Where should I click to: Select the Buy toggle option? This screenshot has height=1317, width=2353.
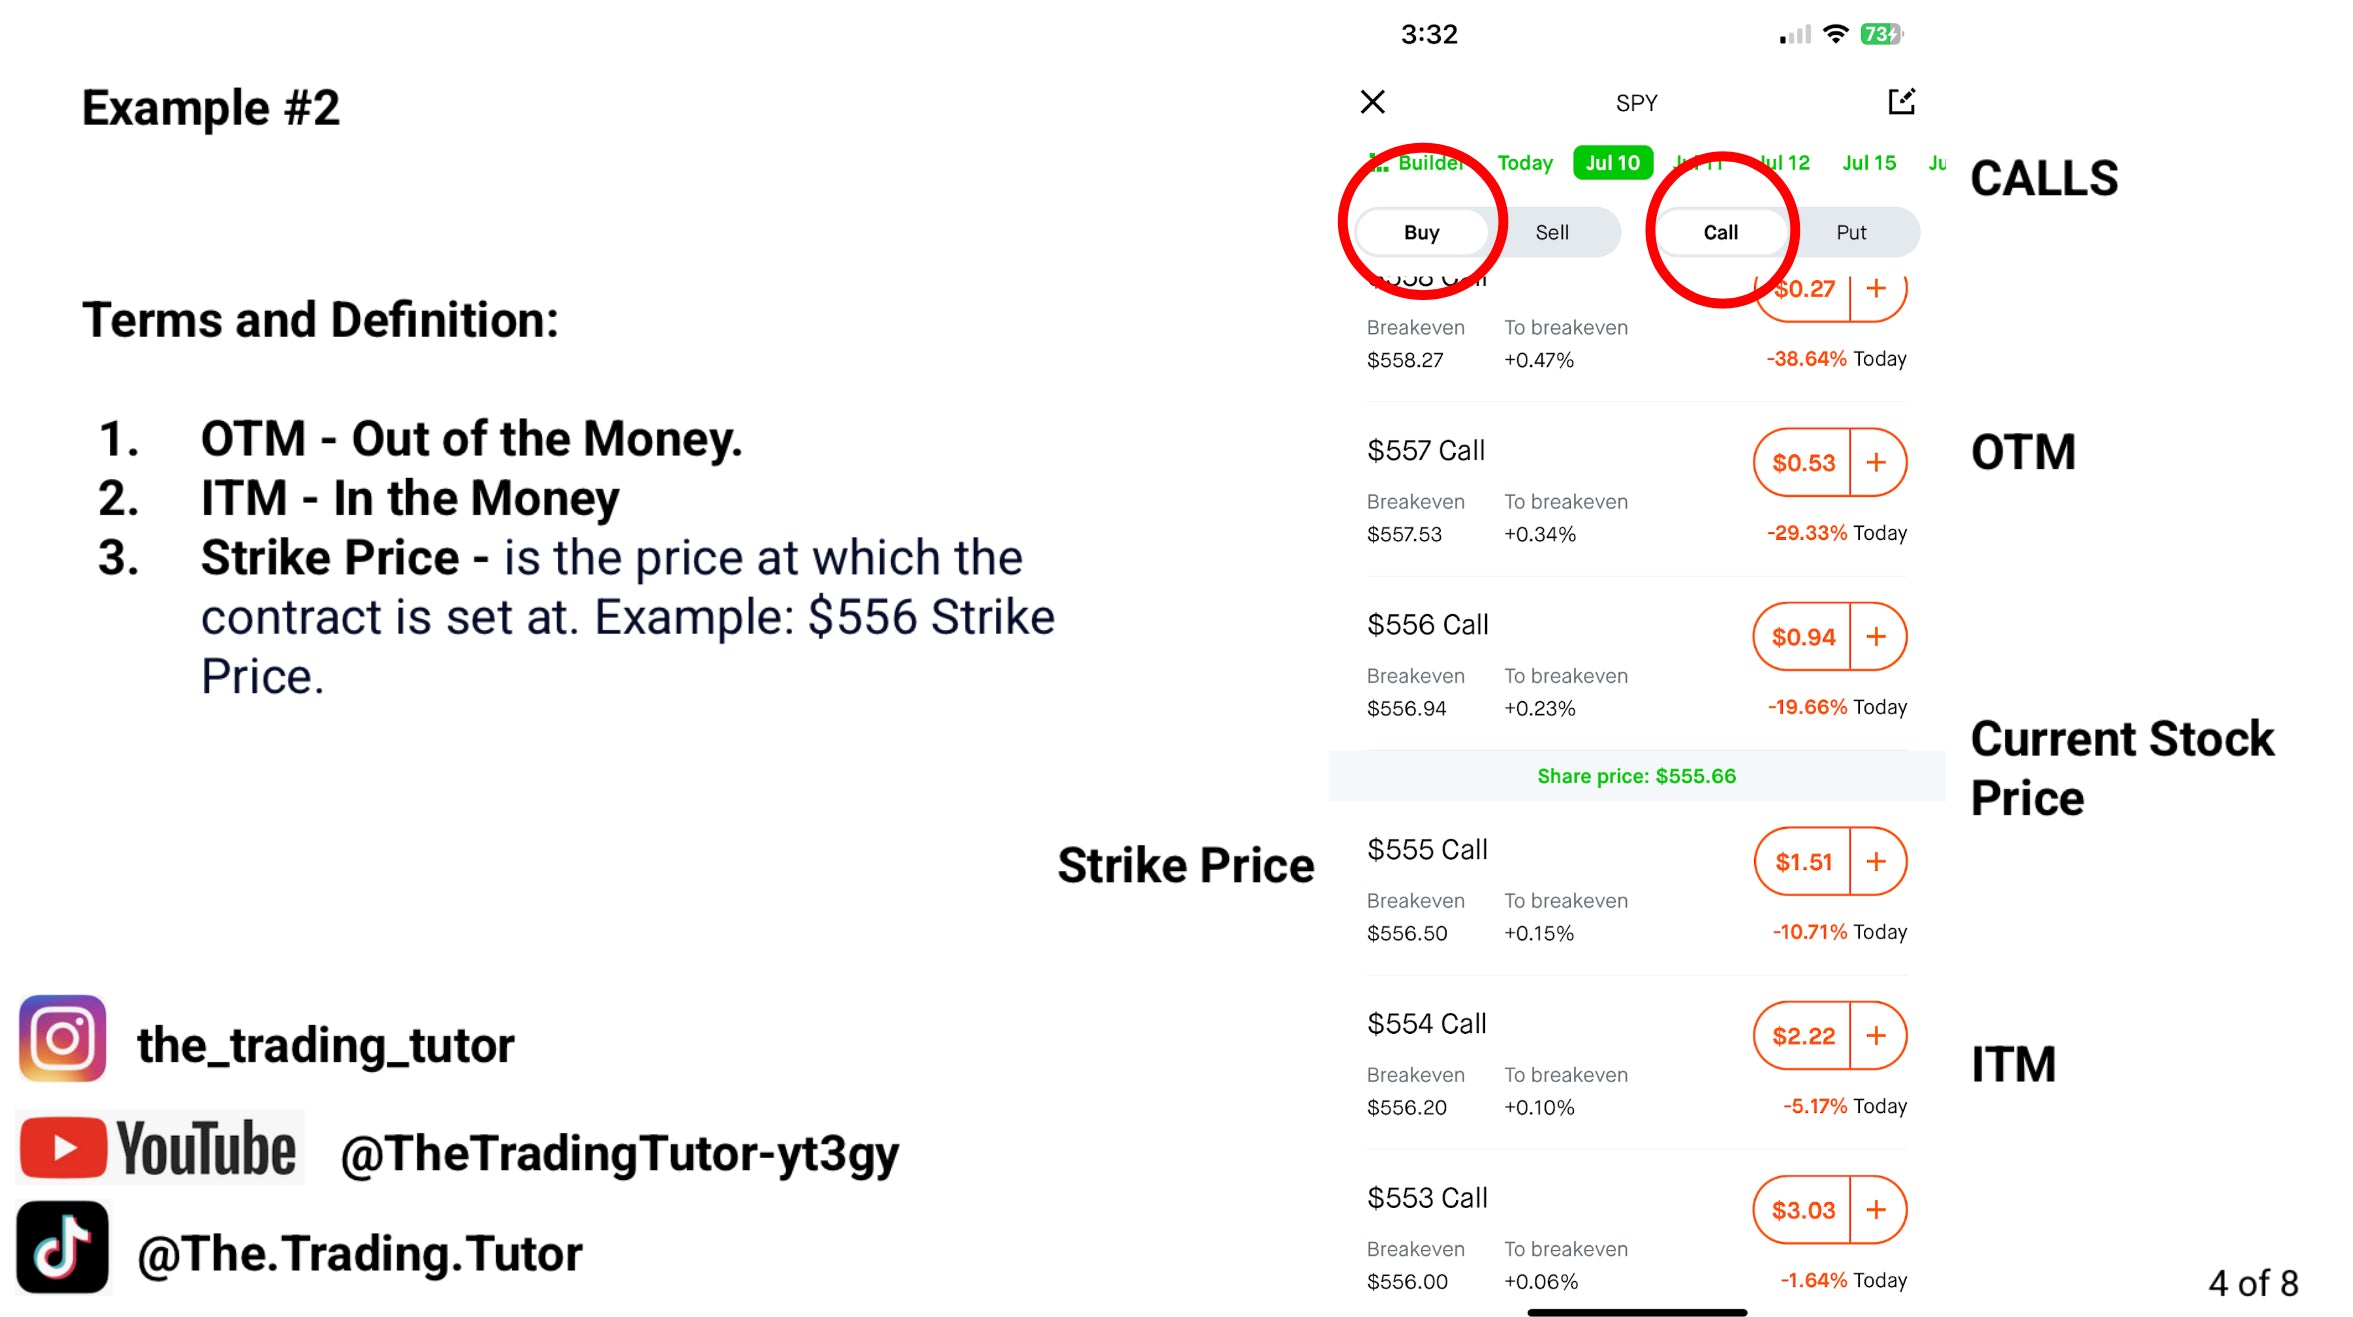pos(1421,233)
